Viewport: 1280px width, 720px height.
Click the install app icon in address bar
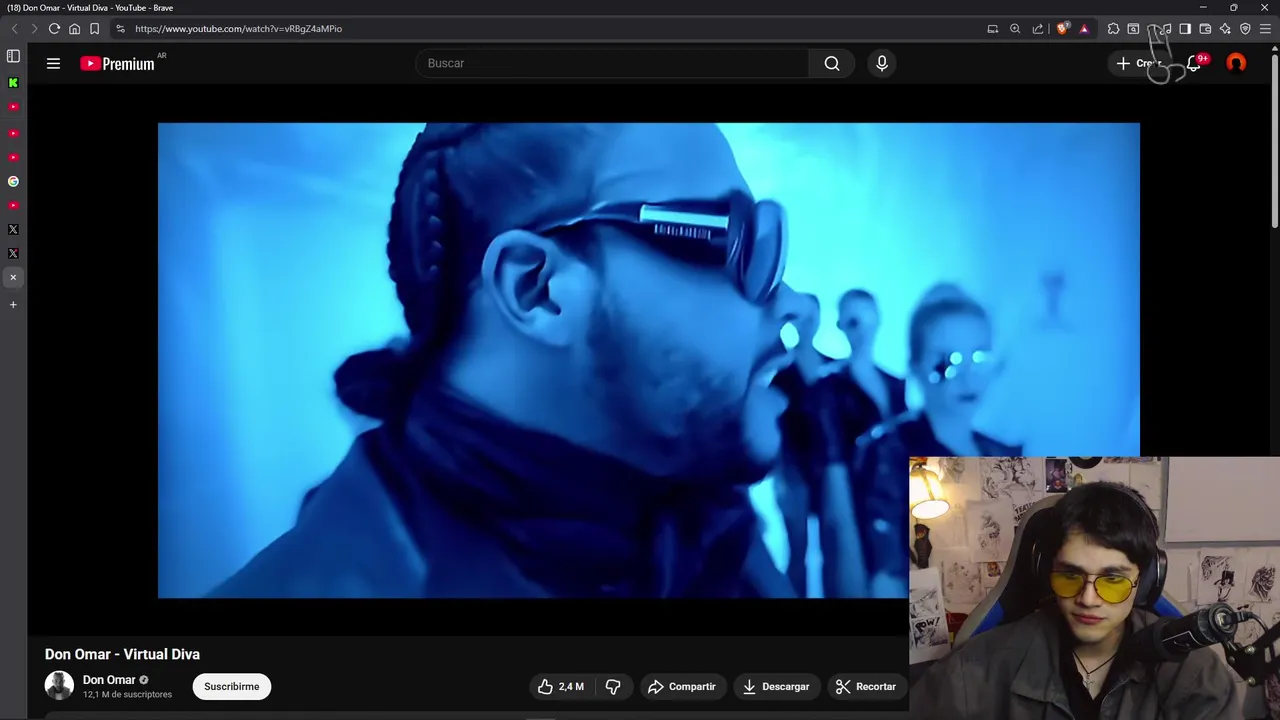pos(993,29)
